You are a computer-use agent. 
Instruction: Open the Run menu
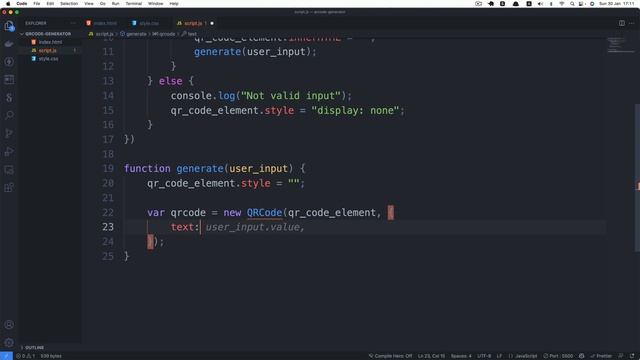116,4
